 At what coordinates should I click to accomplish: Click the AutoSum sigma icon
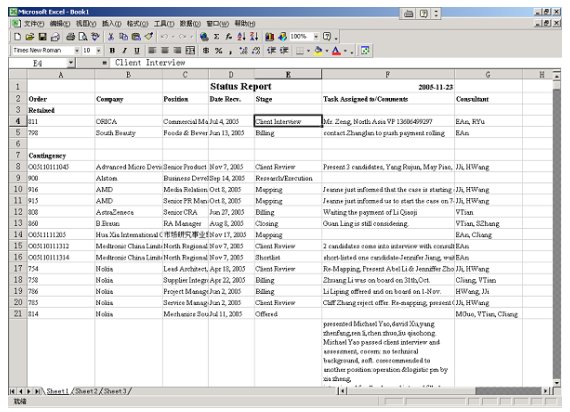tap(216, 37)
